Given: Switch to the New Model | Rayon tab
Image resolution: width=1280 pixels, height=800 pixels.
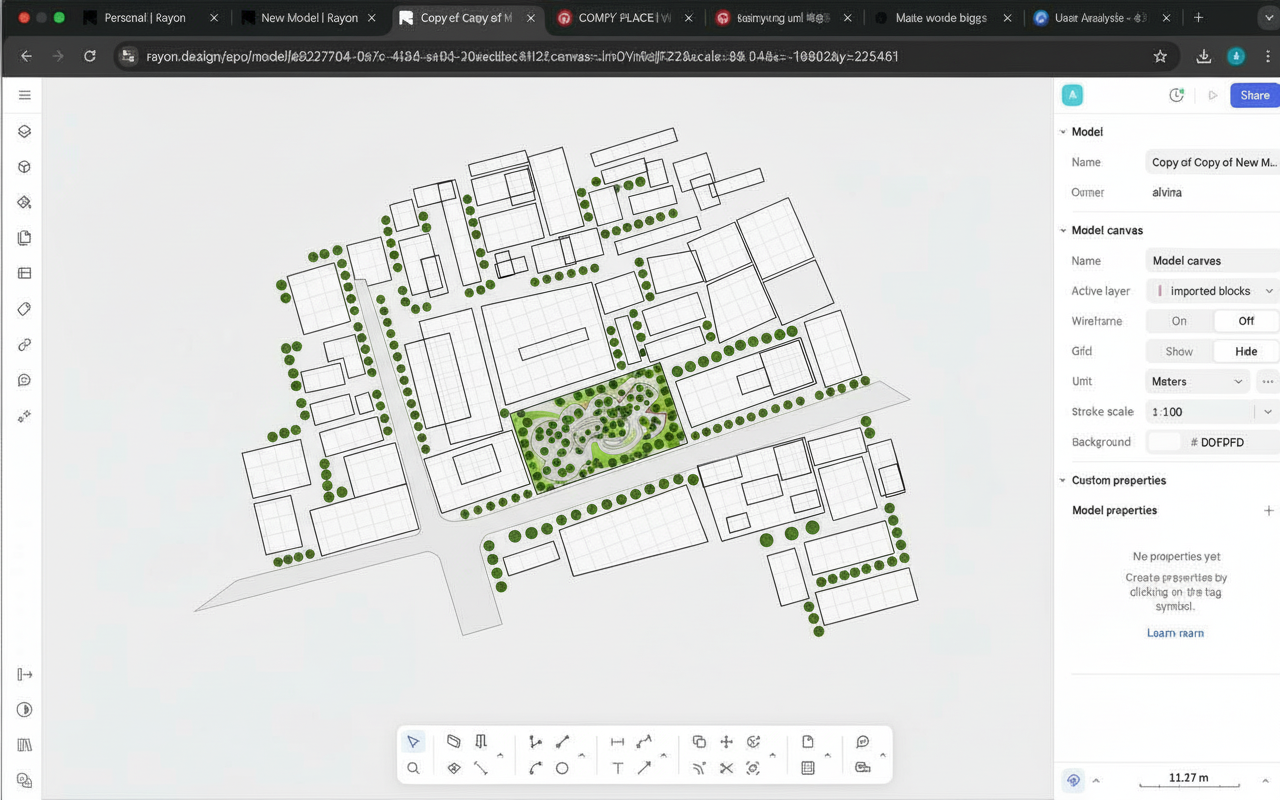Looking at the screenshot, I should tap(309, 18).
